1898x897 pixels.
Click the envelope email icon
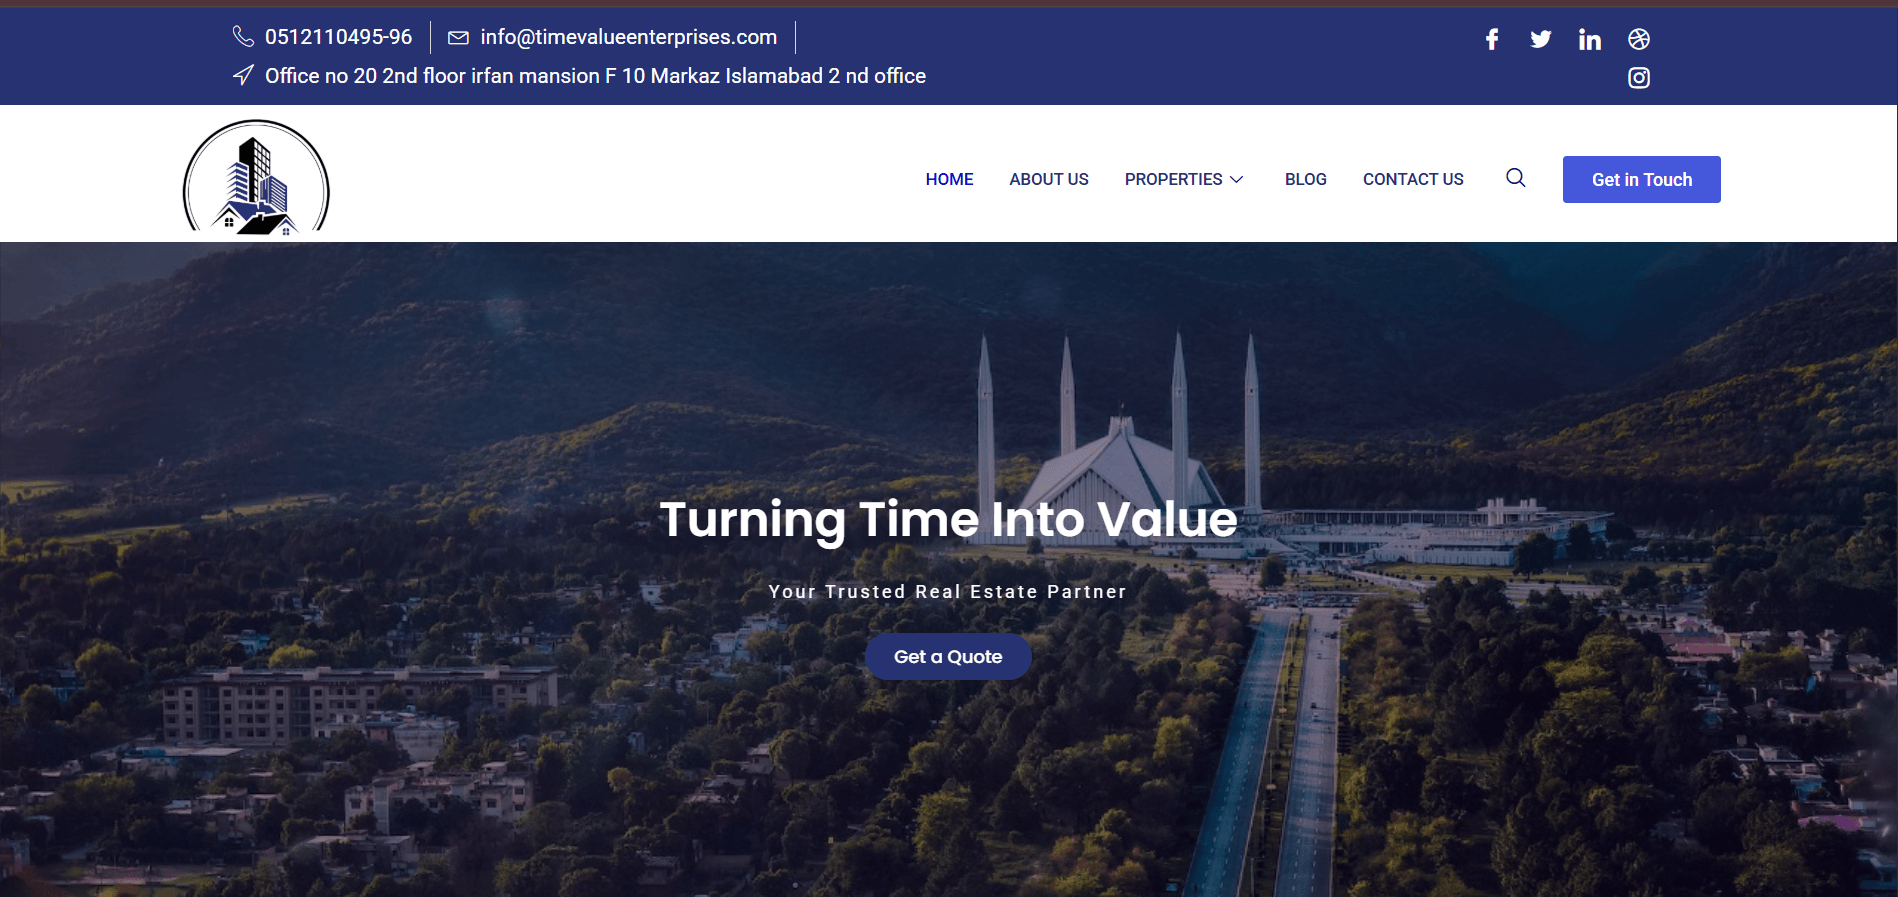pos(458,38)
